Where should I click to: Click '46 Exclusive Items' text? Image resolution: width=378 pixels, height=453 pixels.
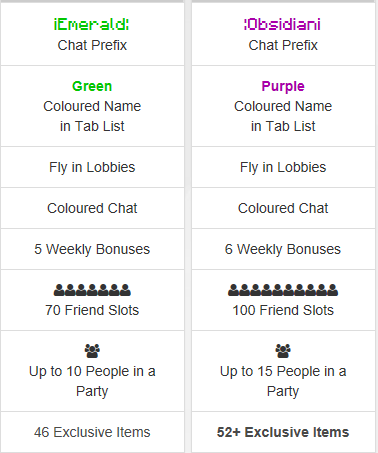92,432
